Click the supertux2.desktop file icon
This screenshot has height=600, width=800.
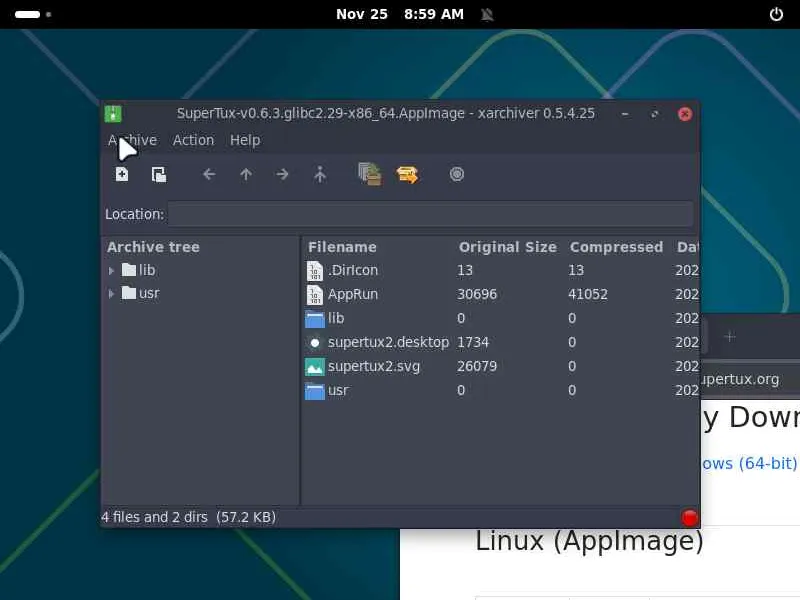[x=315, y=343]
